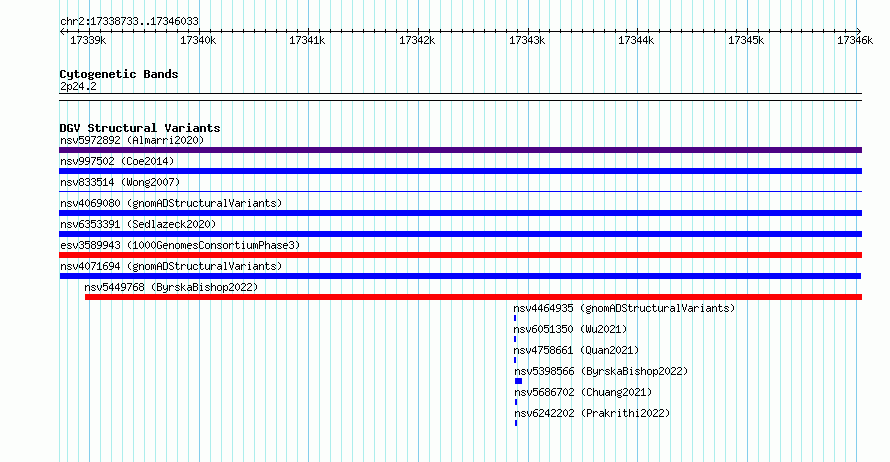This screenshot has height=462, width=890.
Task: Click the chr2:17338733..17346033 region label
Action: coord(129,21)
